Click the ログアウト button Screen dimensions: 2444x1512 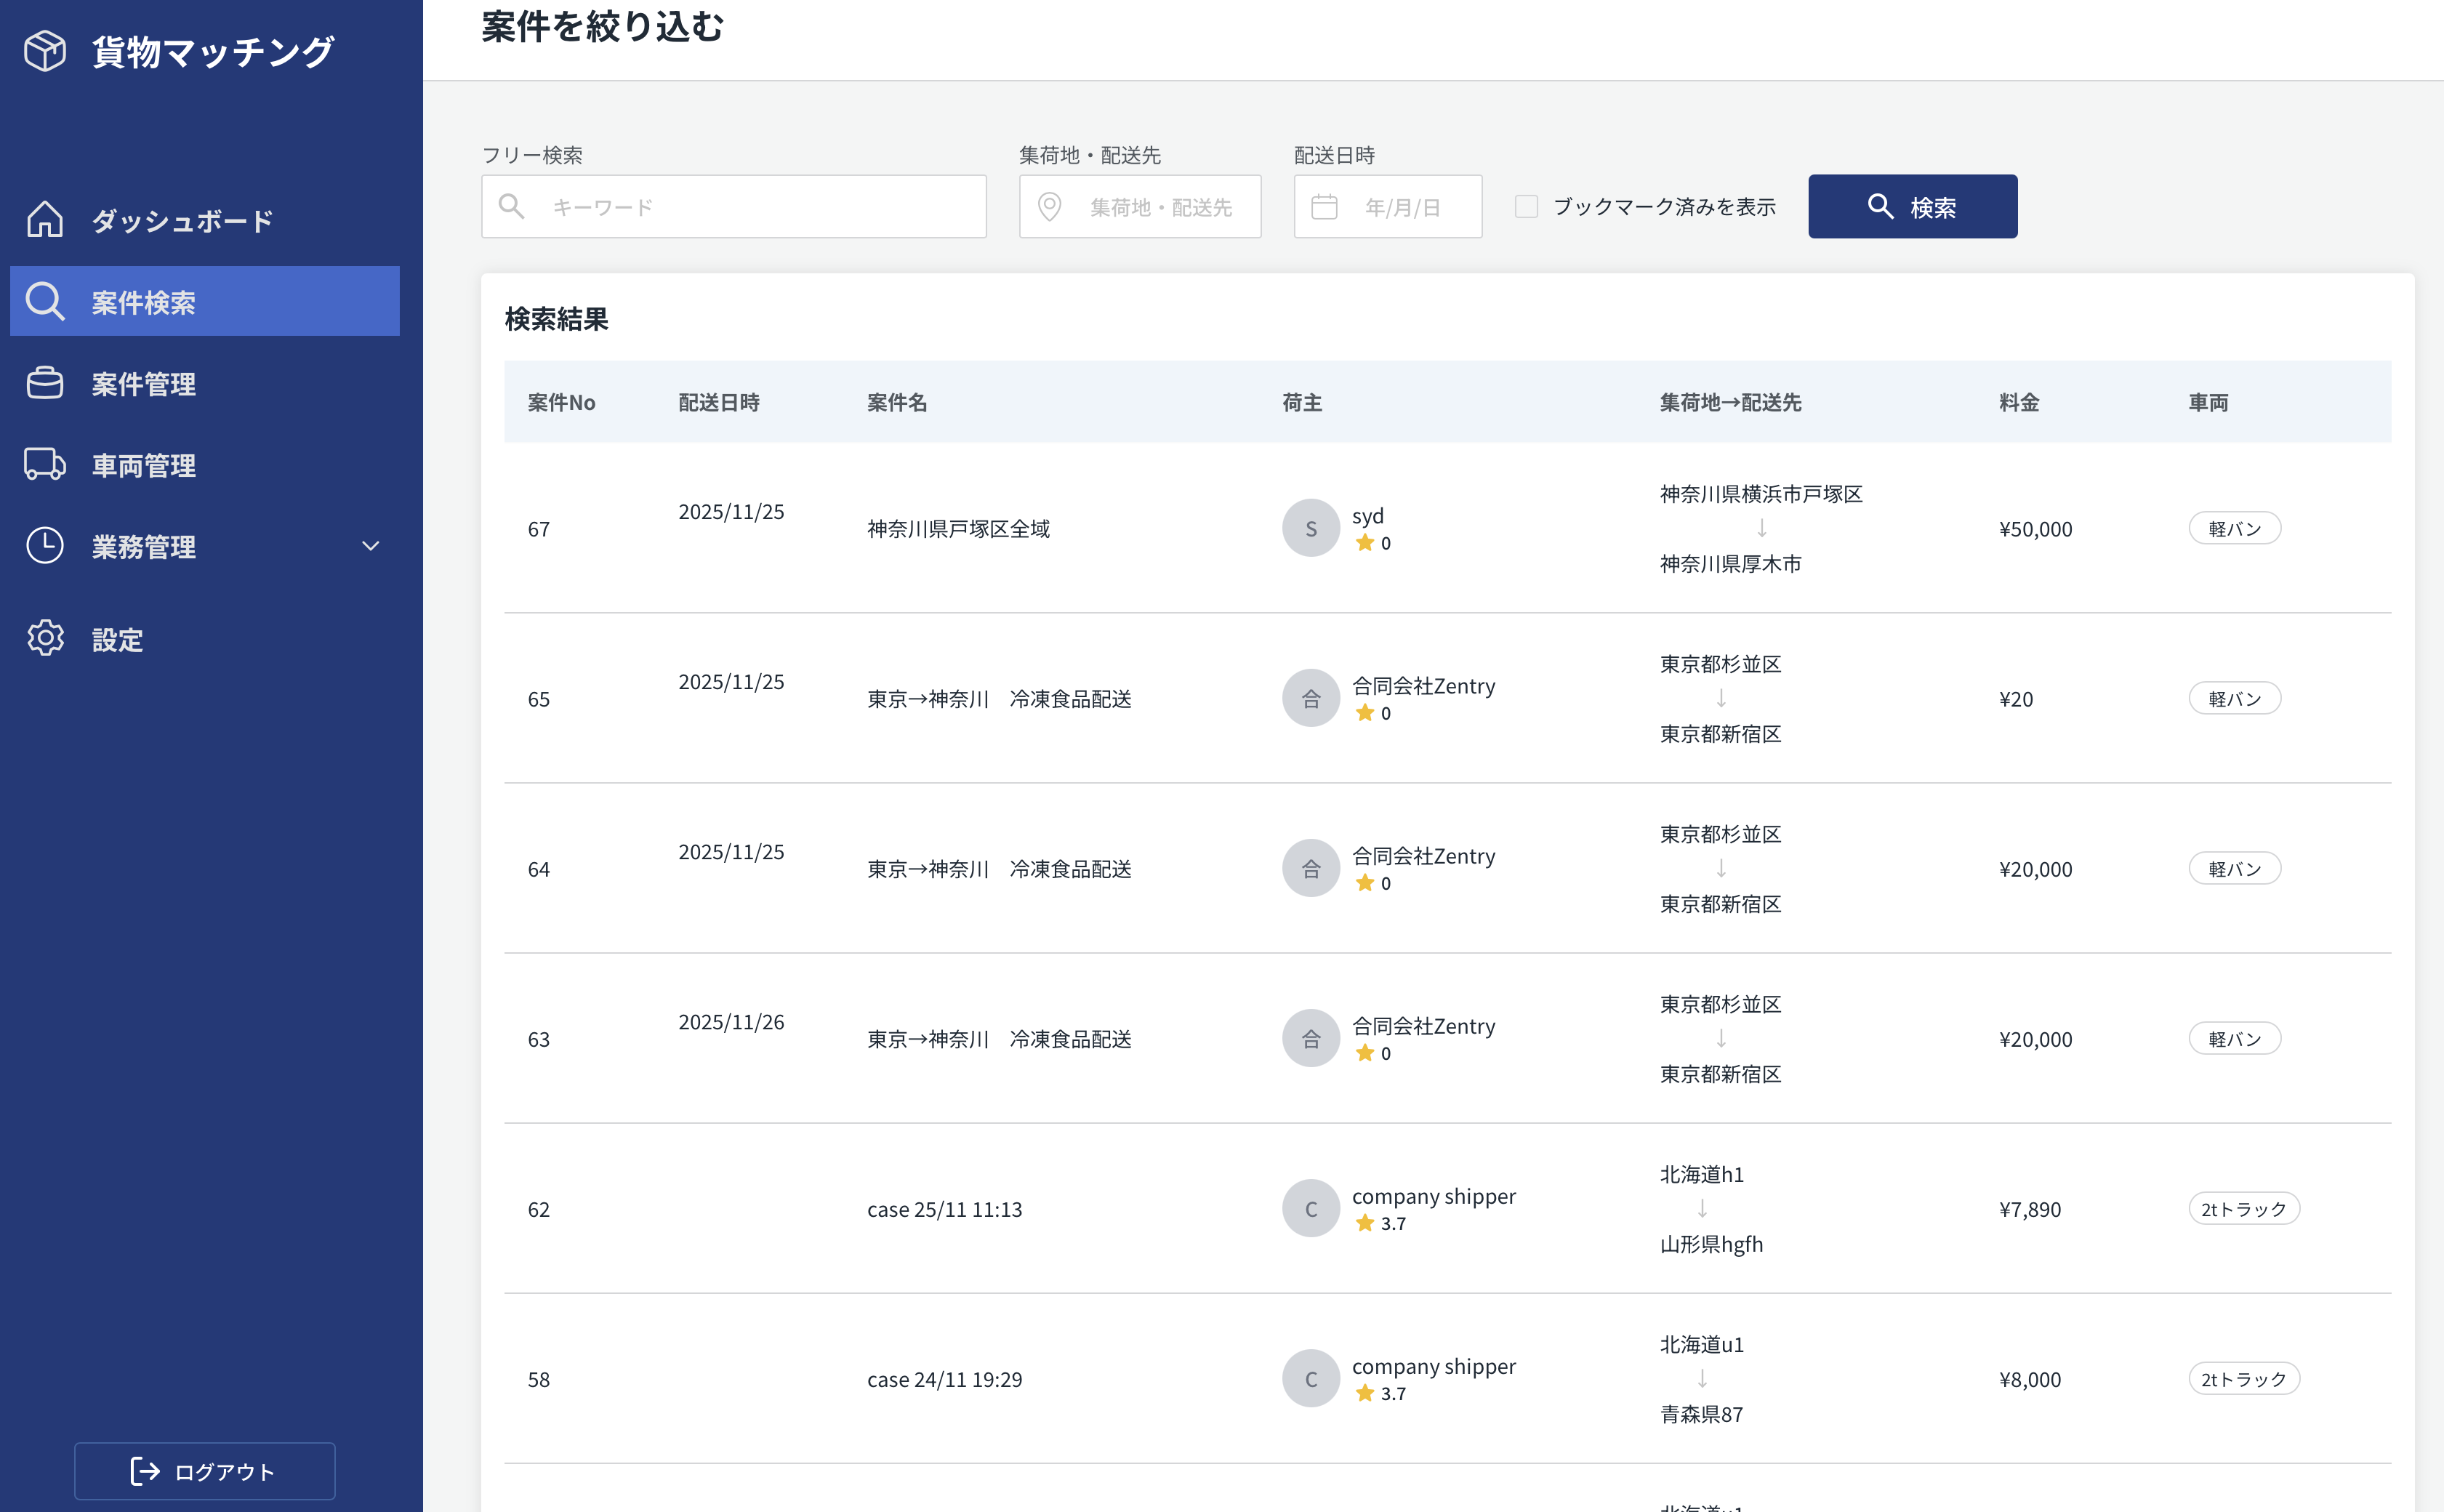point(205,1470)
